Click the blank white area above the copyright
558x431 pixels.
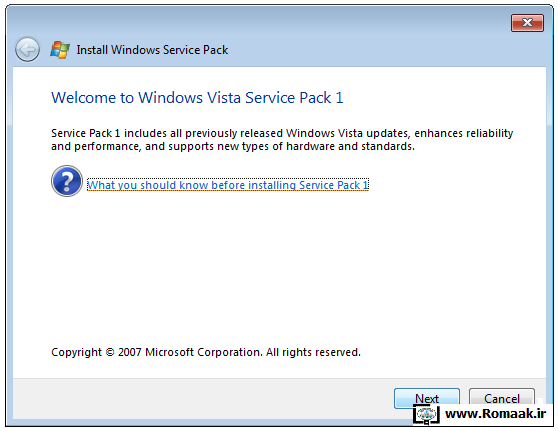[279, 270]
